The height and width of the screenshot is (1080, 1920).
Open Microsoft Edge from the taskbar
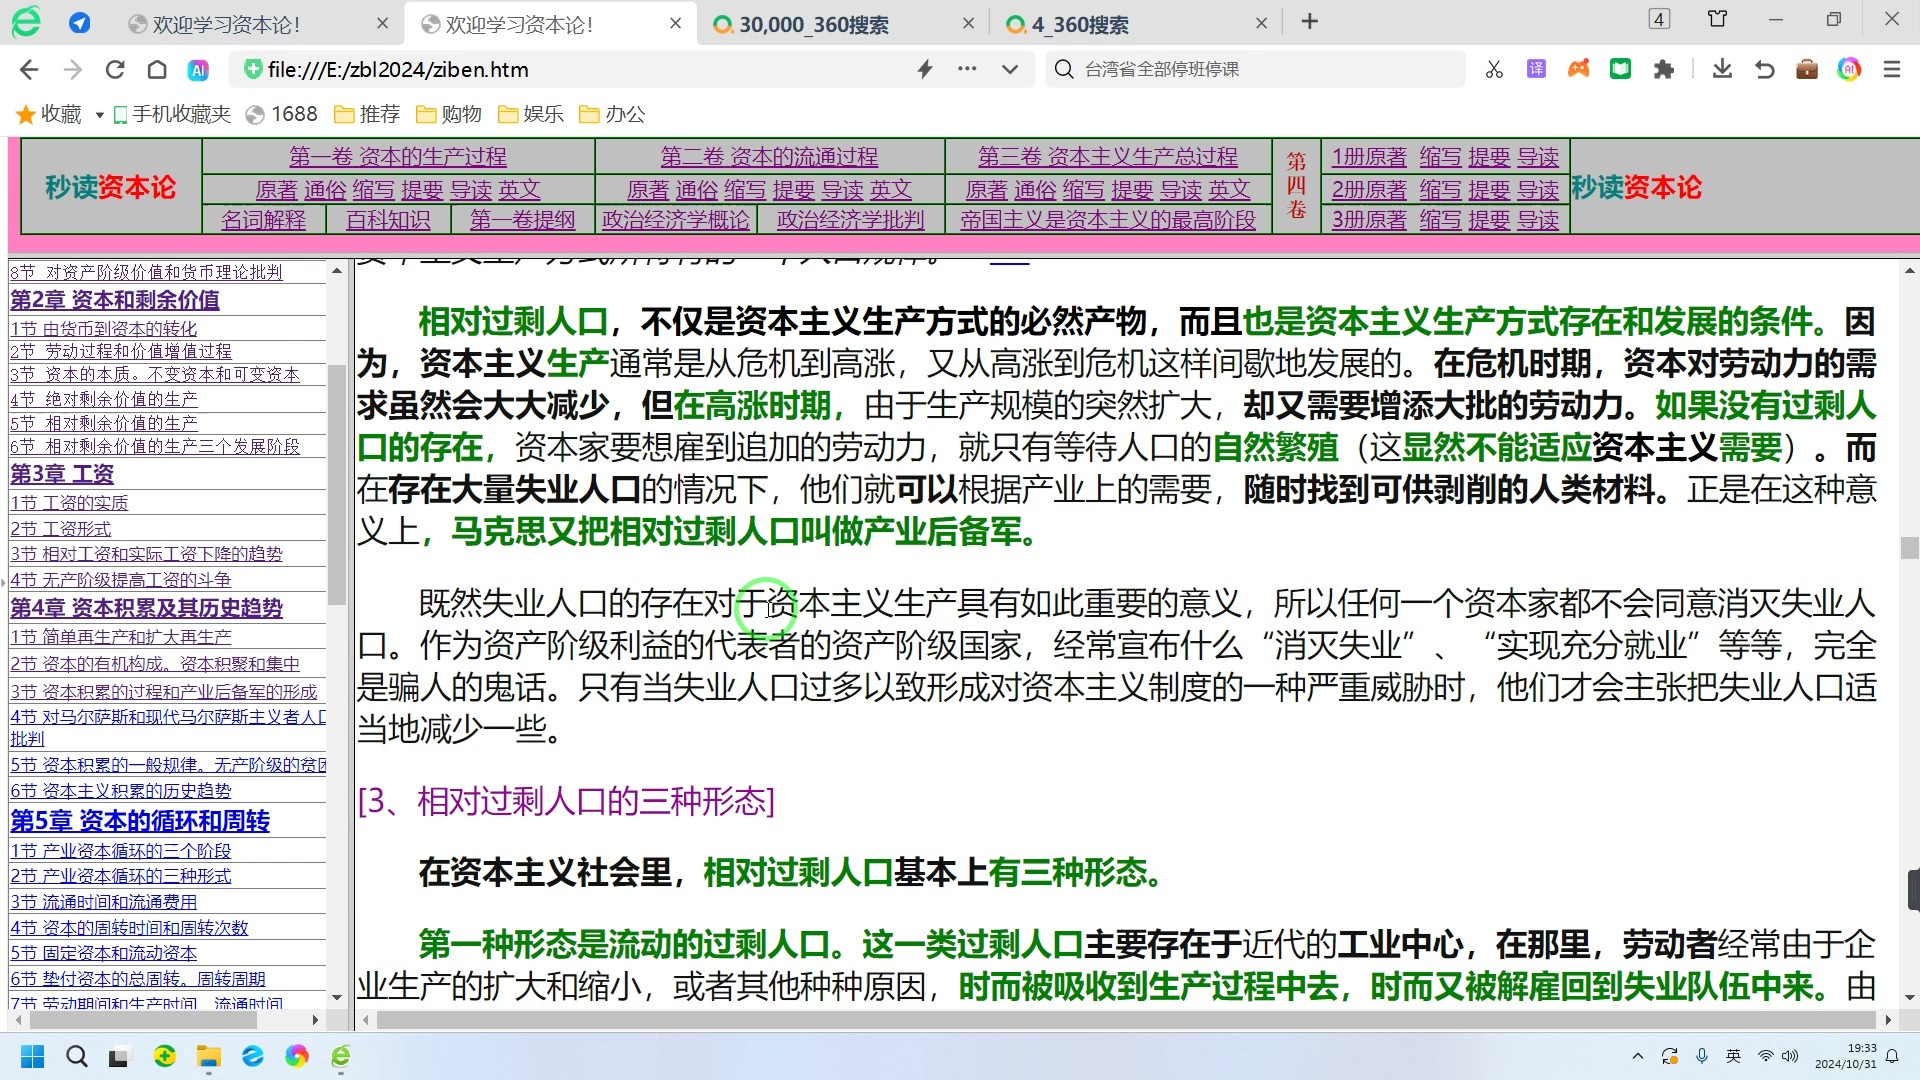click(253, 1056)
